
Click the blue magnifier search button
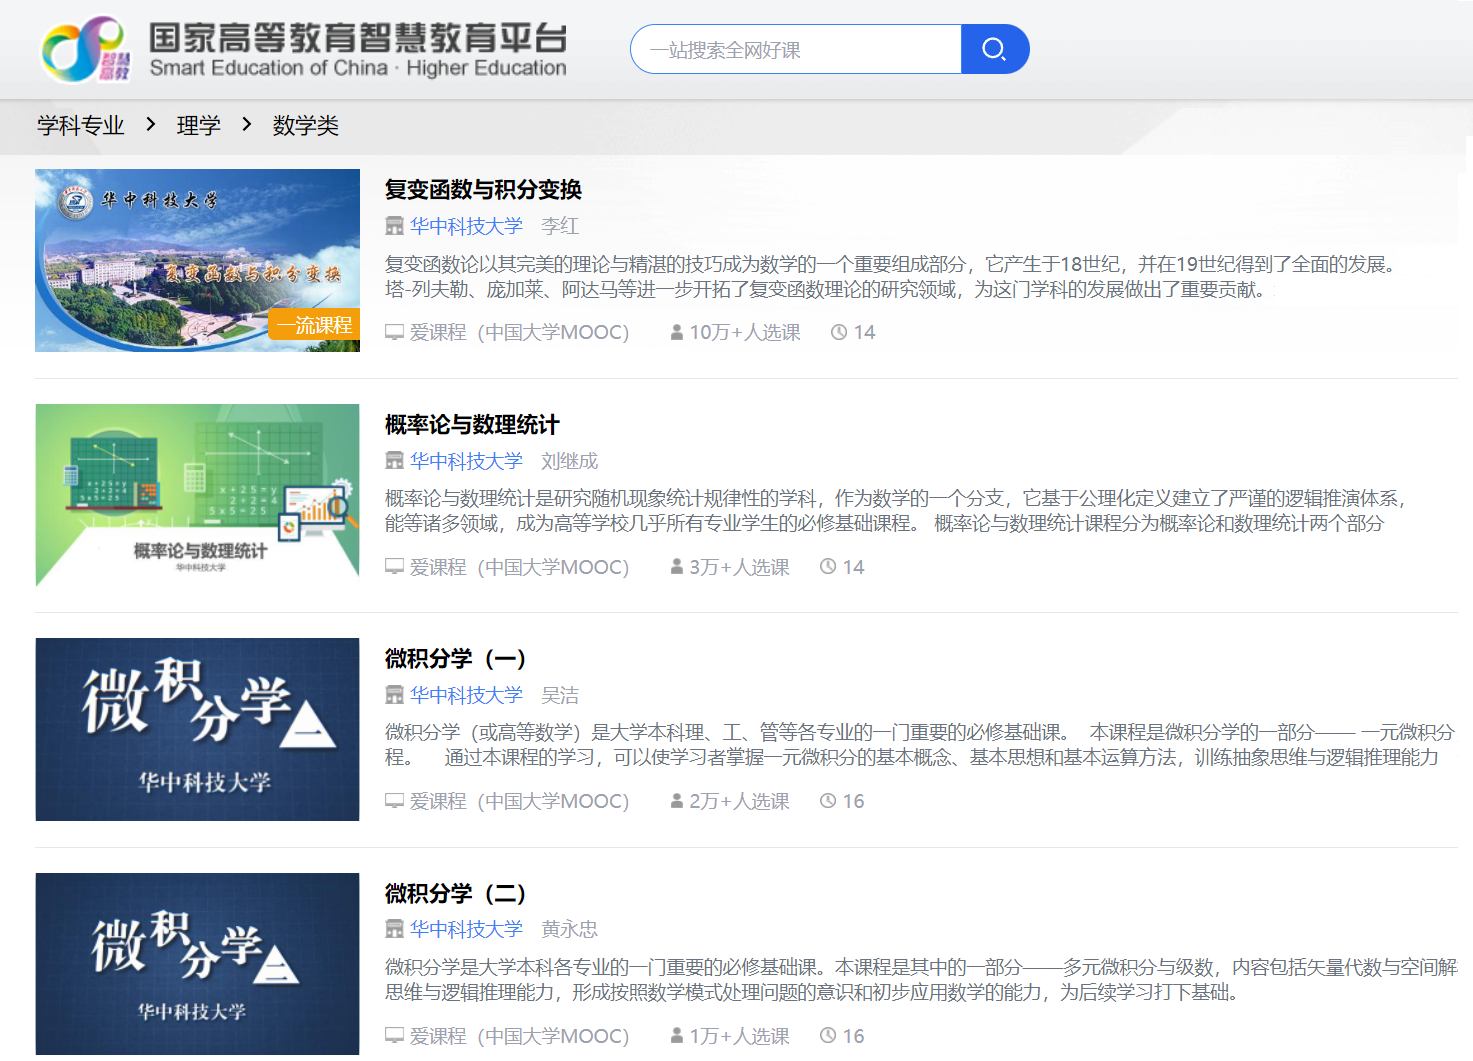[994, 49]
